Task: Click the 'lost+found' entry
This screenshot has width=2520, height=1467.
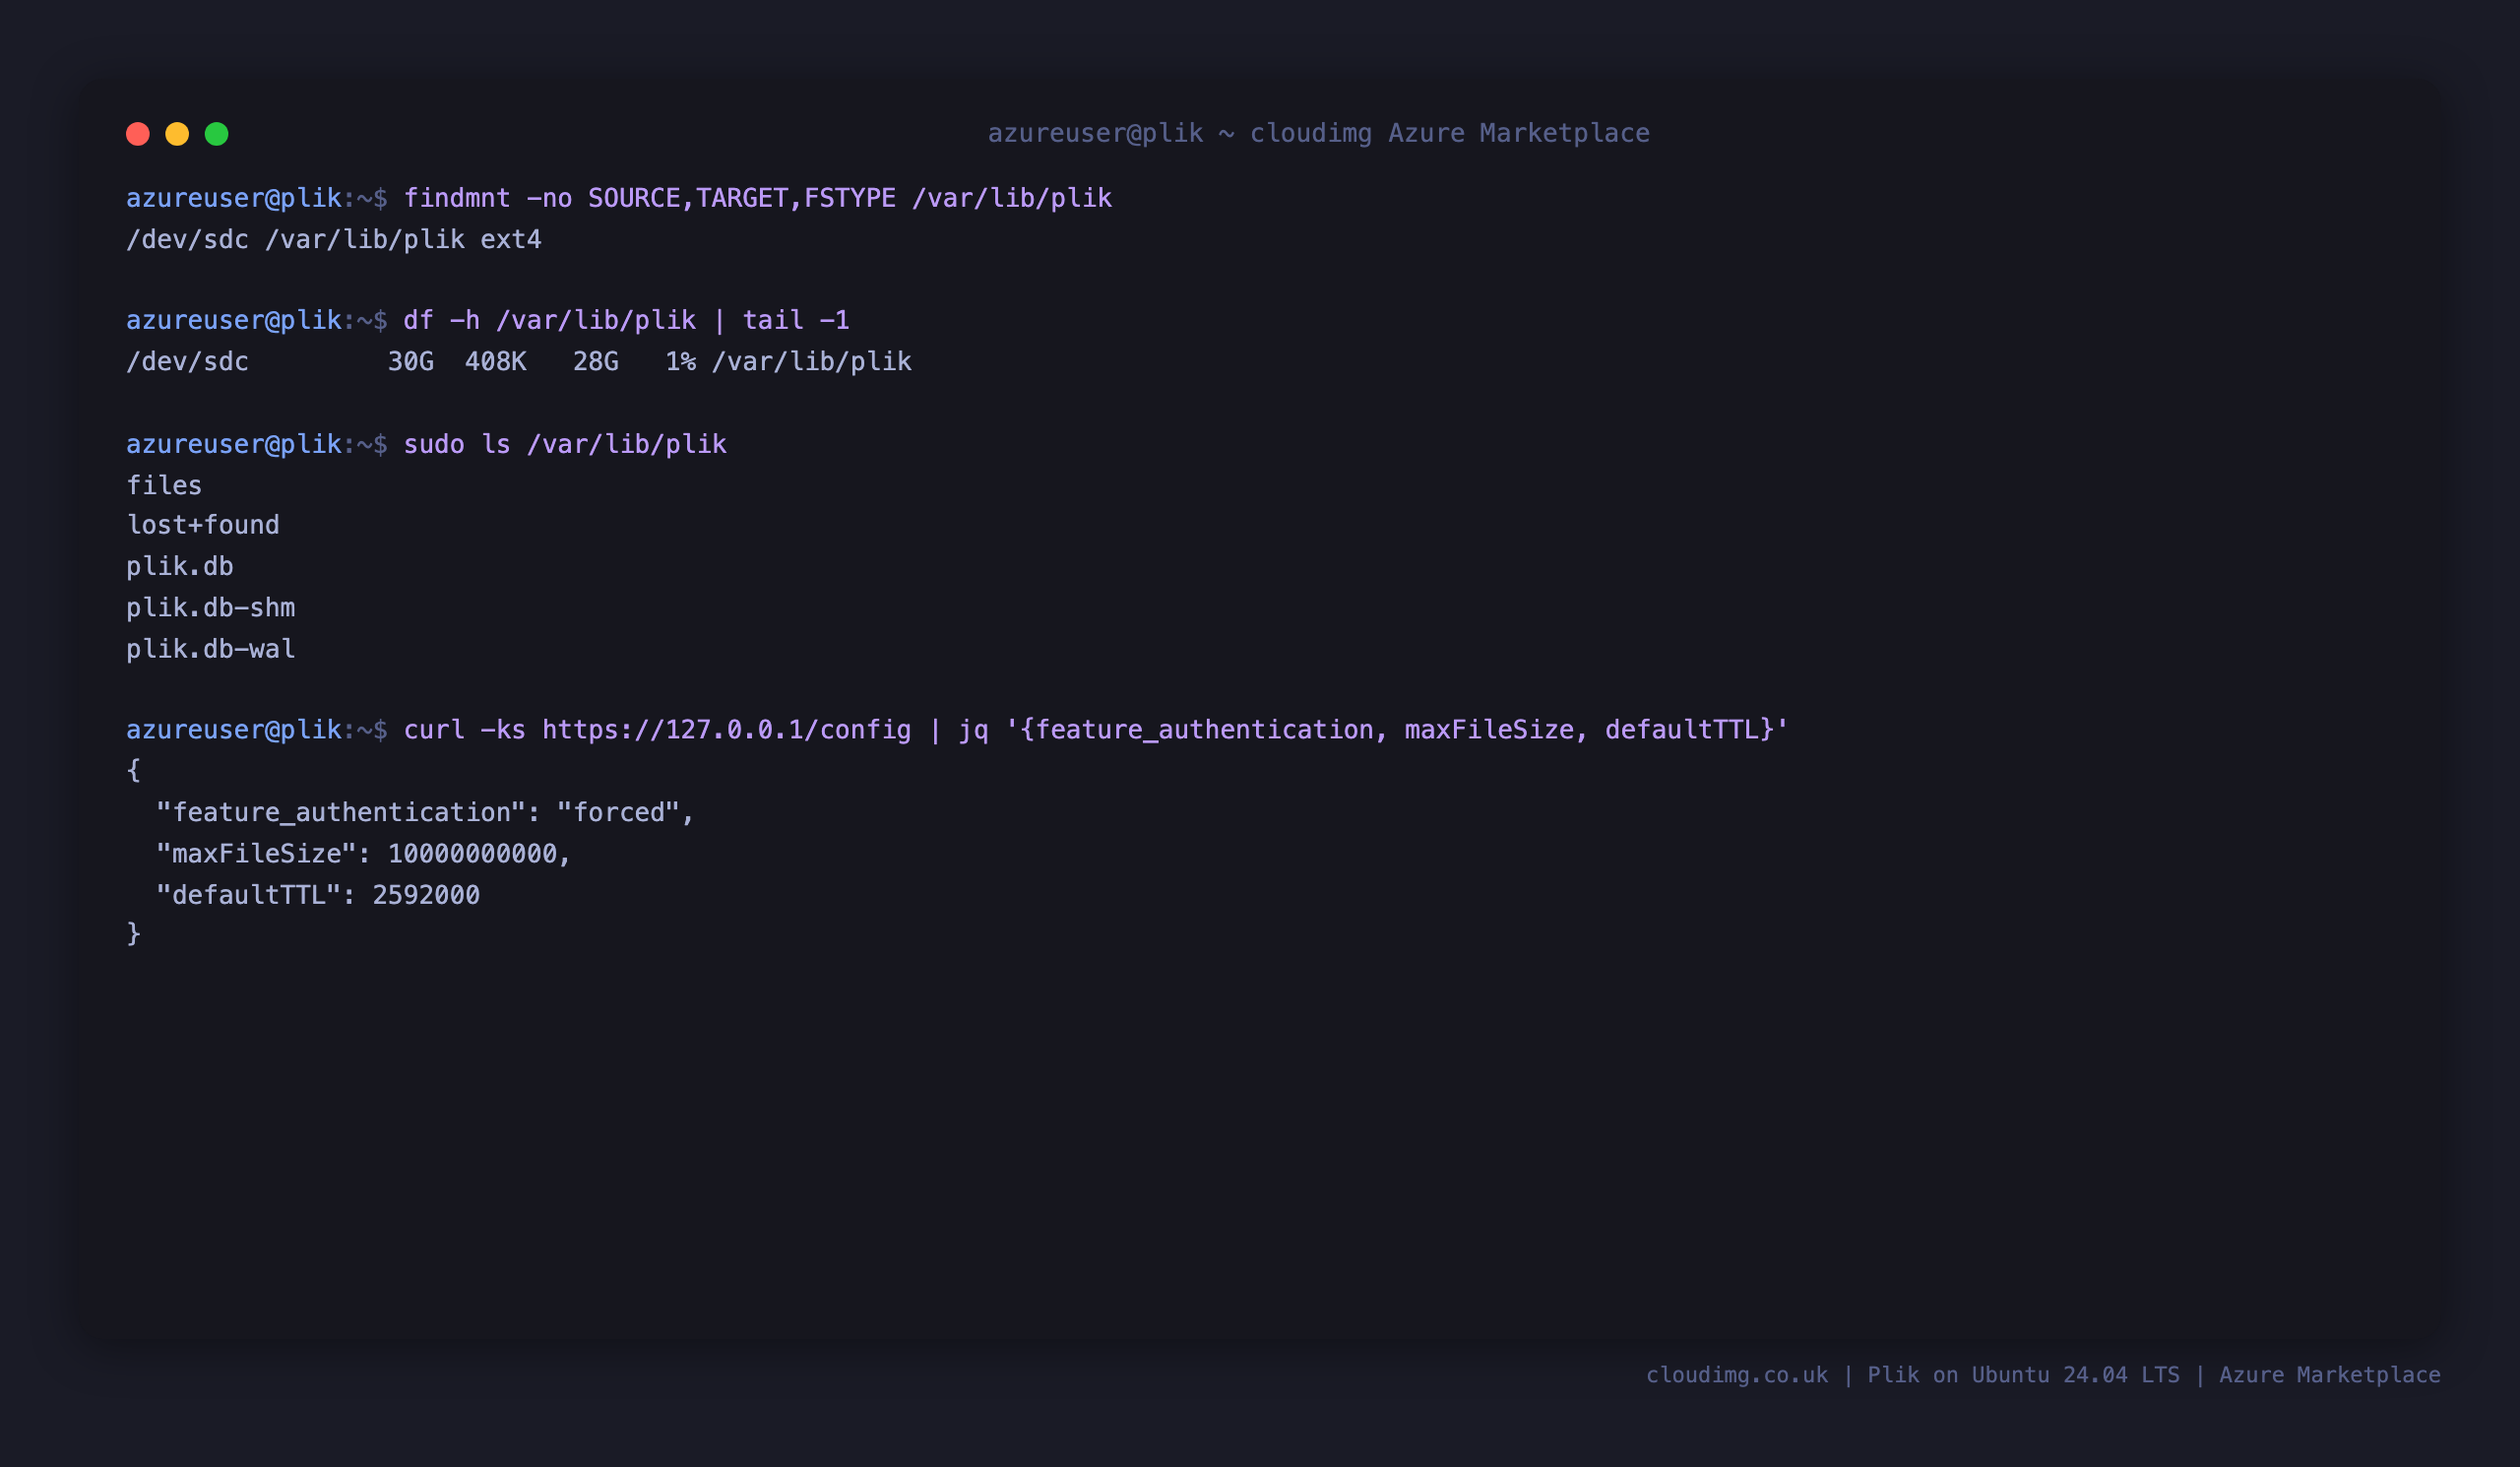Action: 203,525
